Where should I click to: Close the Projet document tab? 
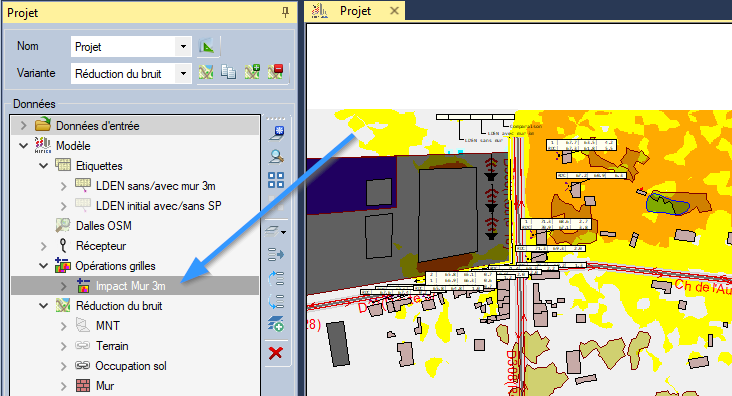[394, 11]
